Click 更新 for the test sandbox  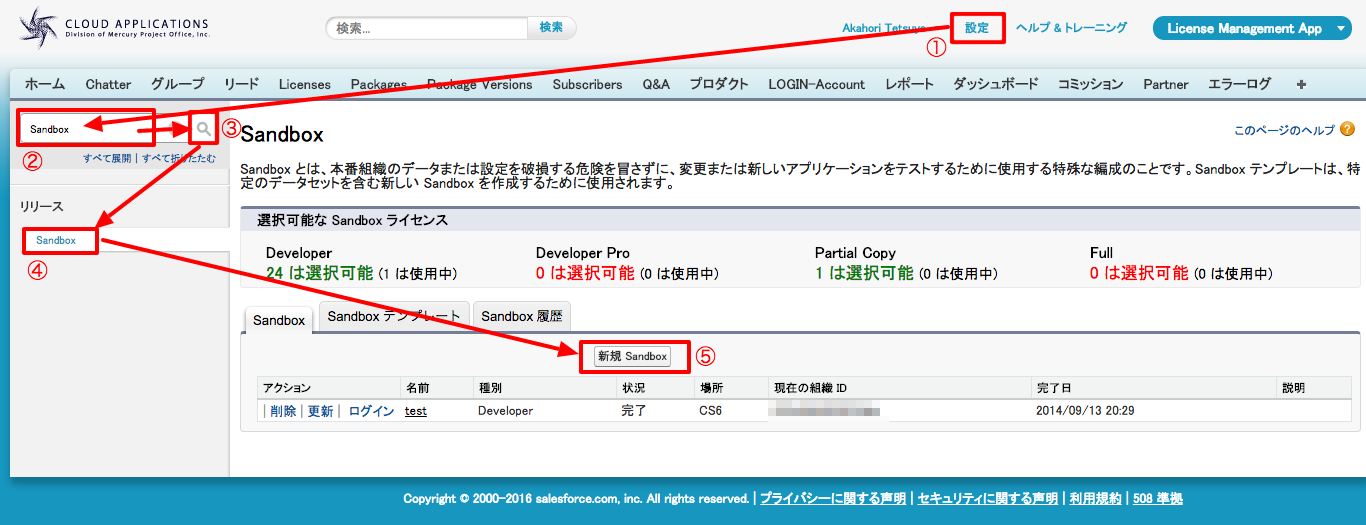click(320, 411)
